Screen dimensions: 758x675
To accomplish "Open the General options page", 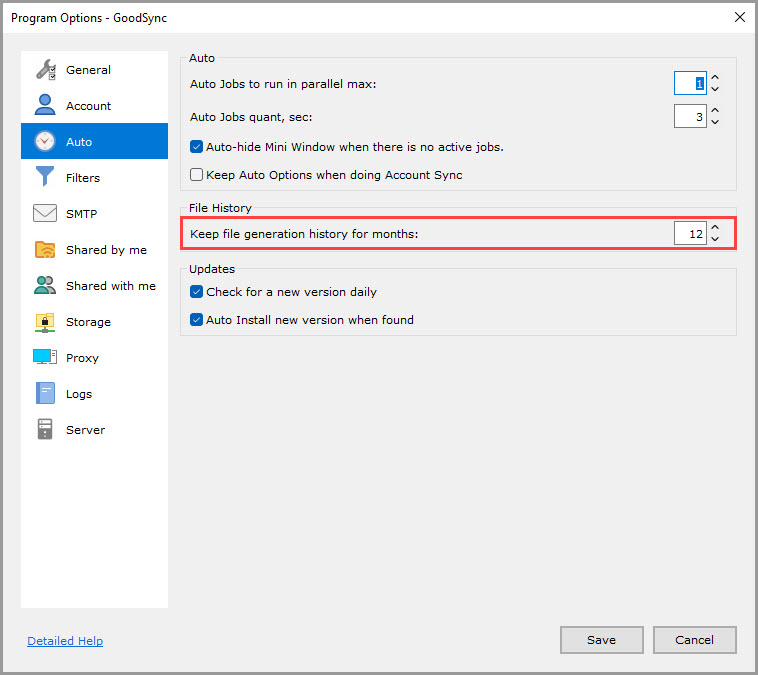I will point(94,70).
